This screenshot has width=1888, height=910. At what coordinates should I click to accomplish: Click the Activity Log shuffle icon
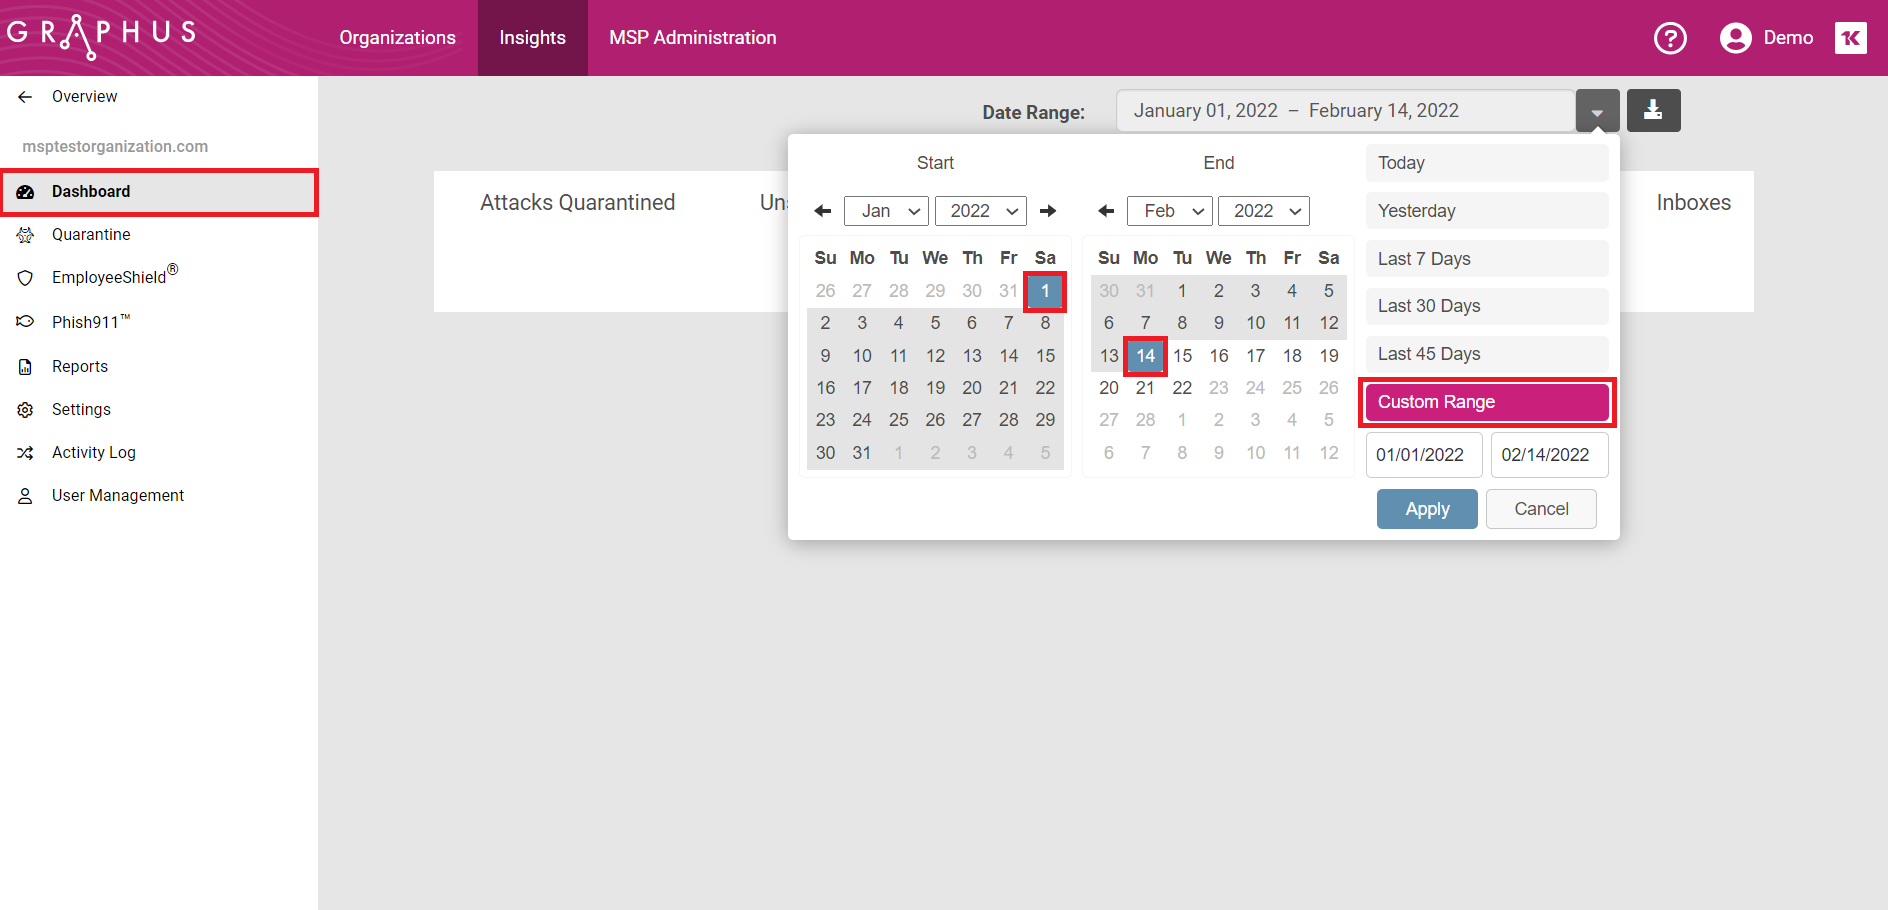click(26, 453)
